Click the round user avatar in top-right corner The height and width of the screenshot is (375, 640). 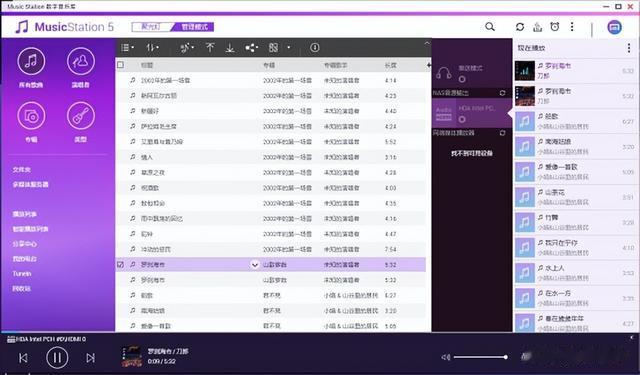tap(615, 27)
